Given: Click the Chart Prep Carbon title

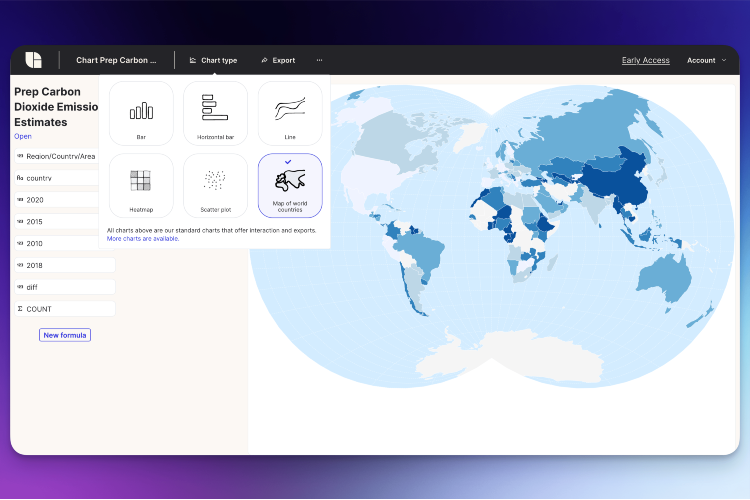Looking at the screenshot, I should (116, 60).
